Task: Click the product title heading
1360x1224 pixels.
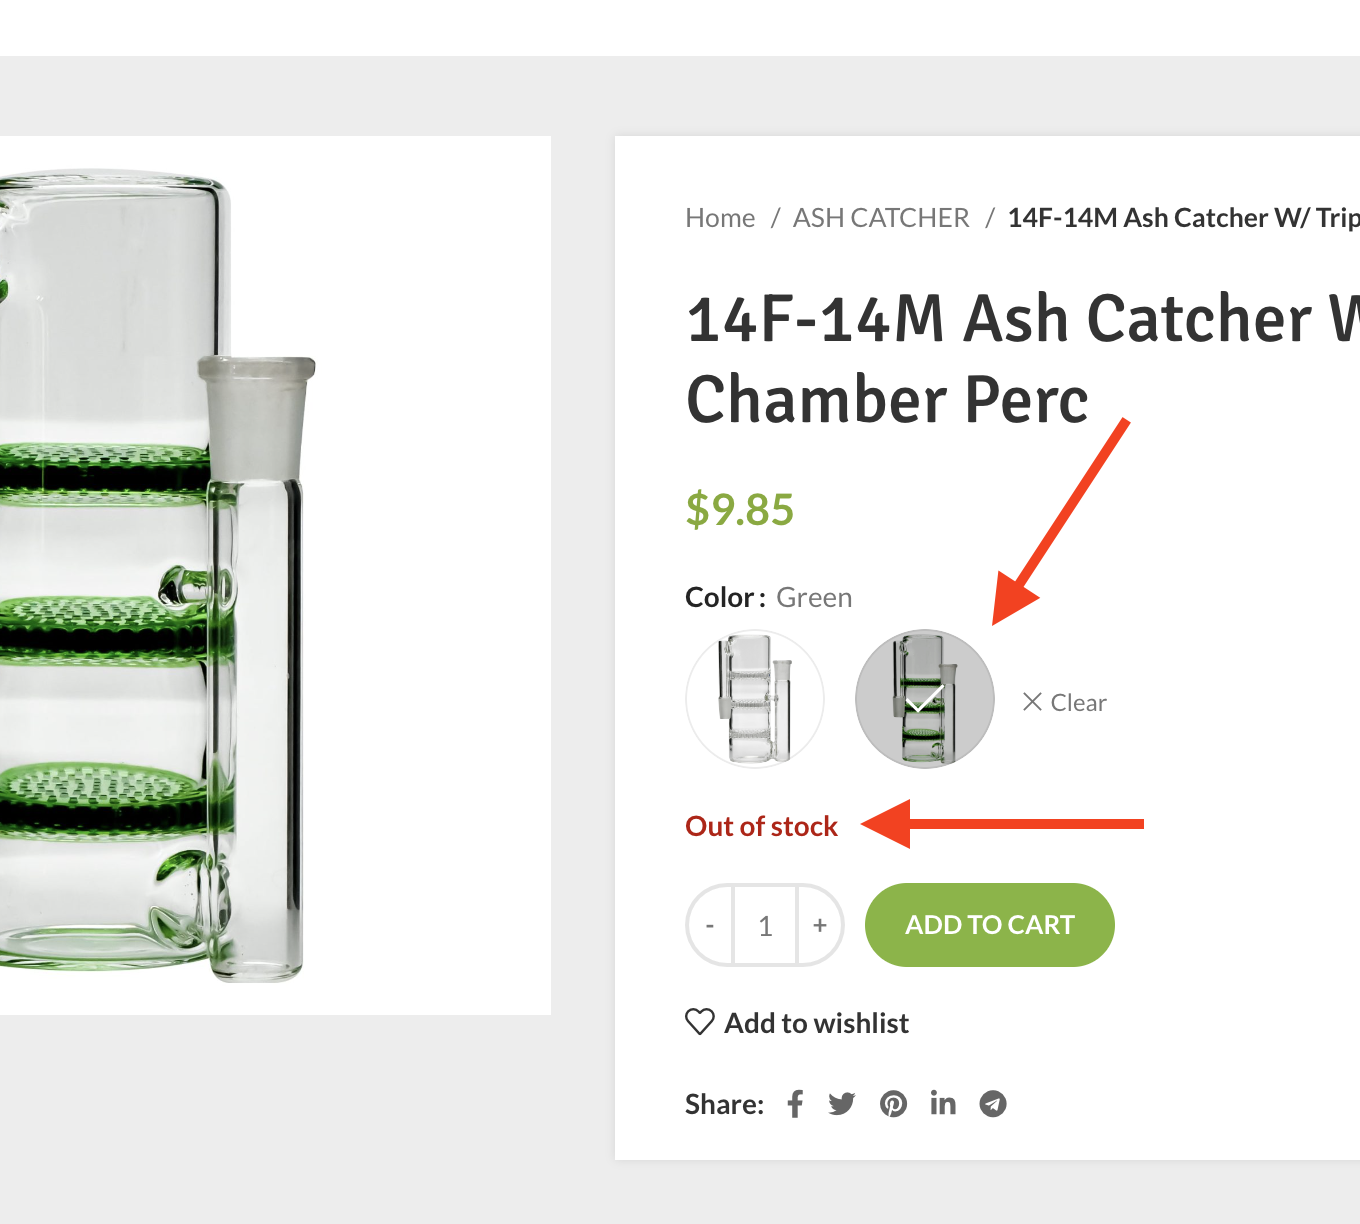Action: pos(1022,359)
